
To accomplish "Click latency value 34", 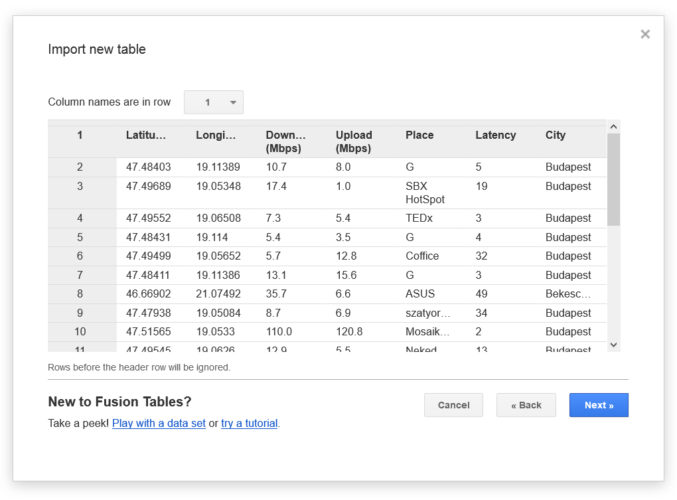I will coord(481,313).
